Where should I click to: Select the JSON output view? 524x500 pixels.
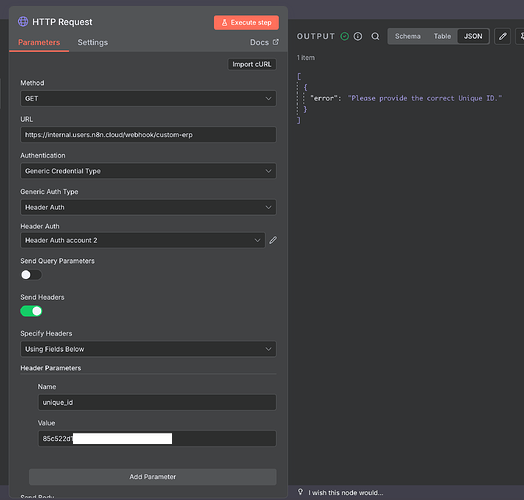tap(473, 36)
